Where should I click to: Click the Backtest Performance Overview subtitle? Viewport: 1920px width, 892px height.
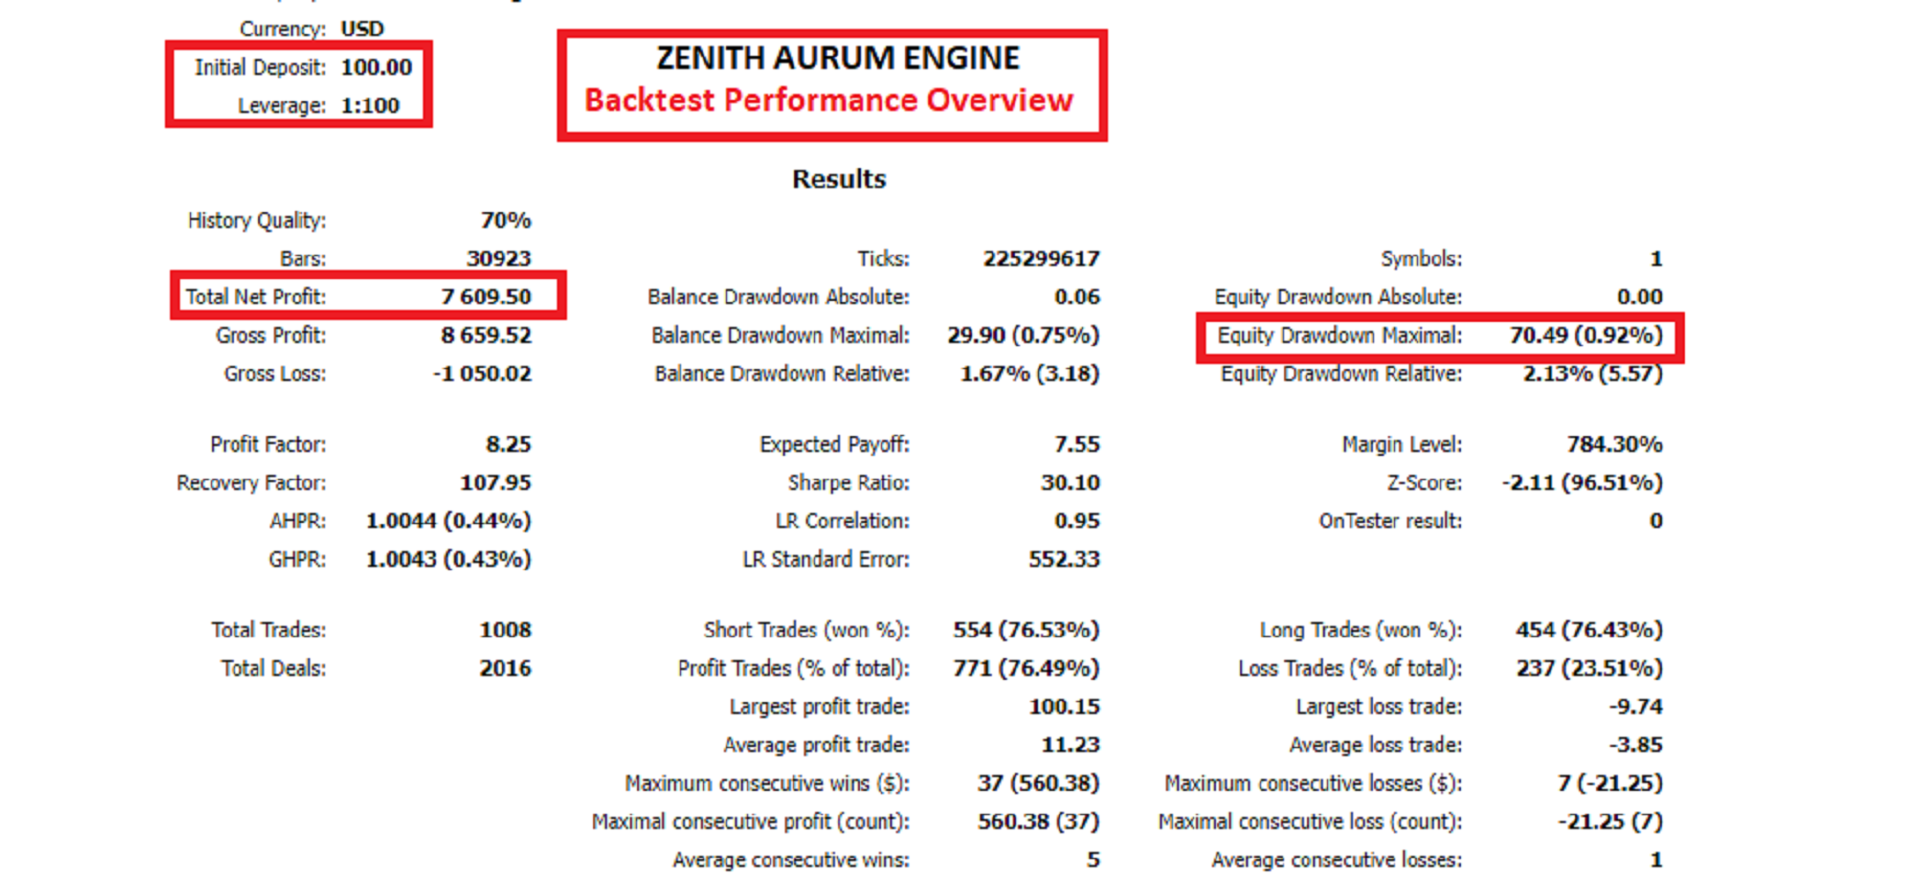tap(829, 100)
